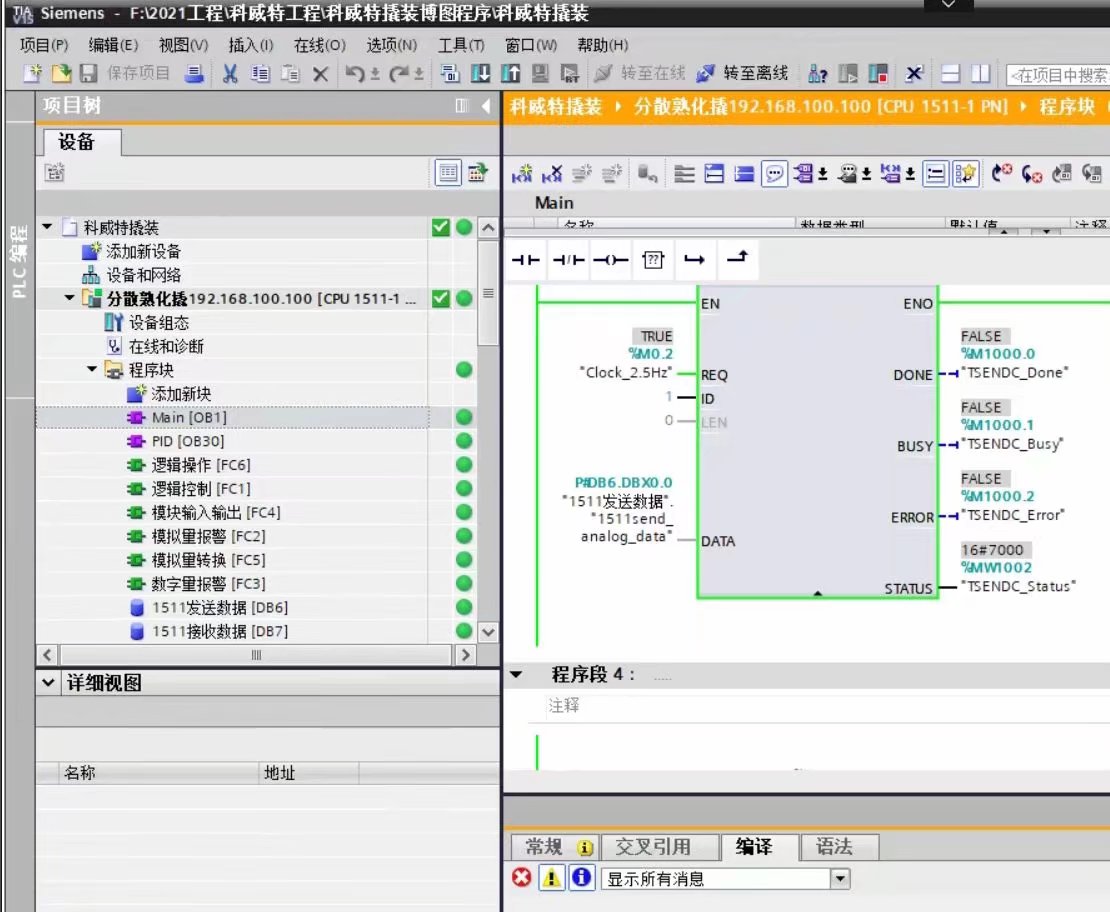The height and width of the screenshot is (912, 1110).
Task: Open the 在线(O) menu
Action: [x=319, y=45]
